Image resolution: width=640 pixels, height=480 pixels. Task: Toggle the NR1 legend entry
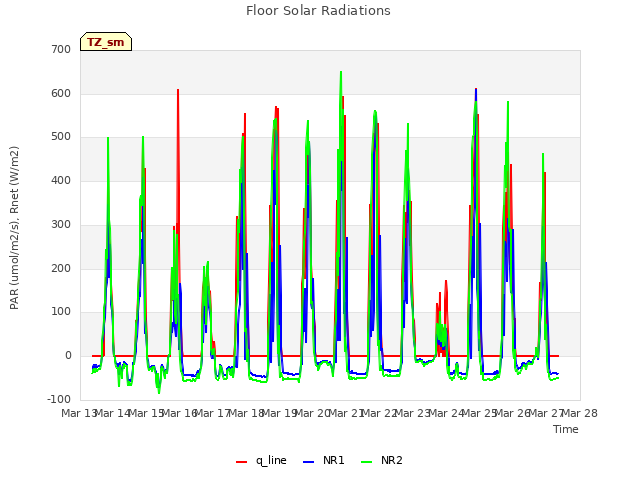click(324, 460)
